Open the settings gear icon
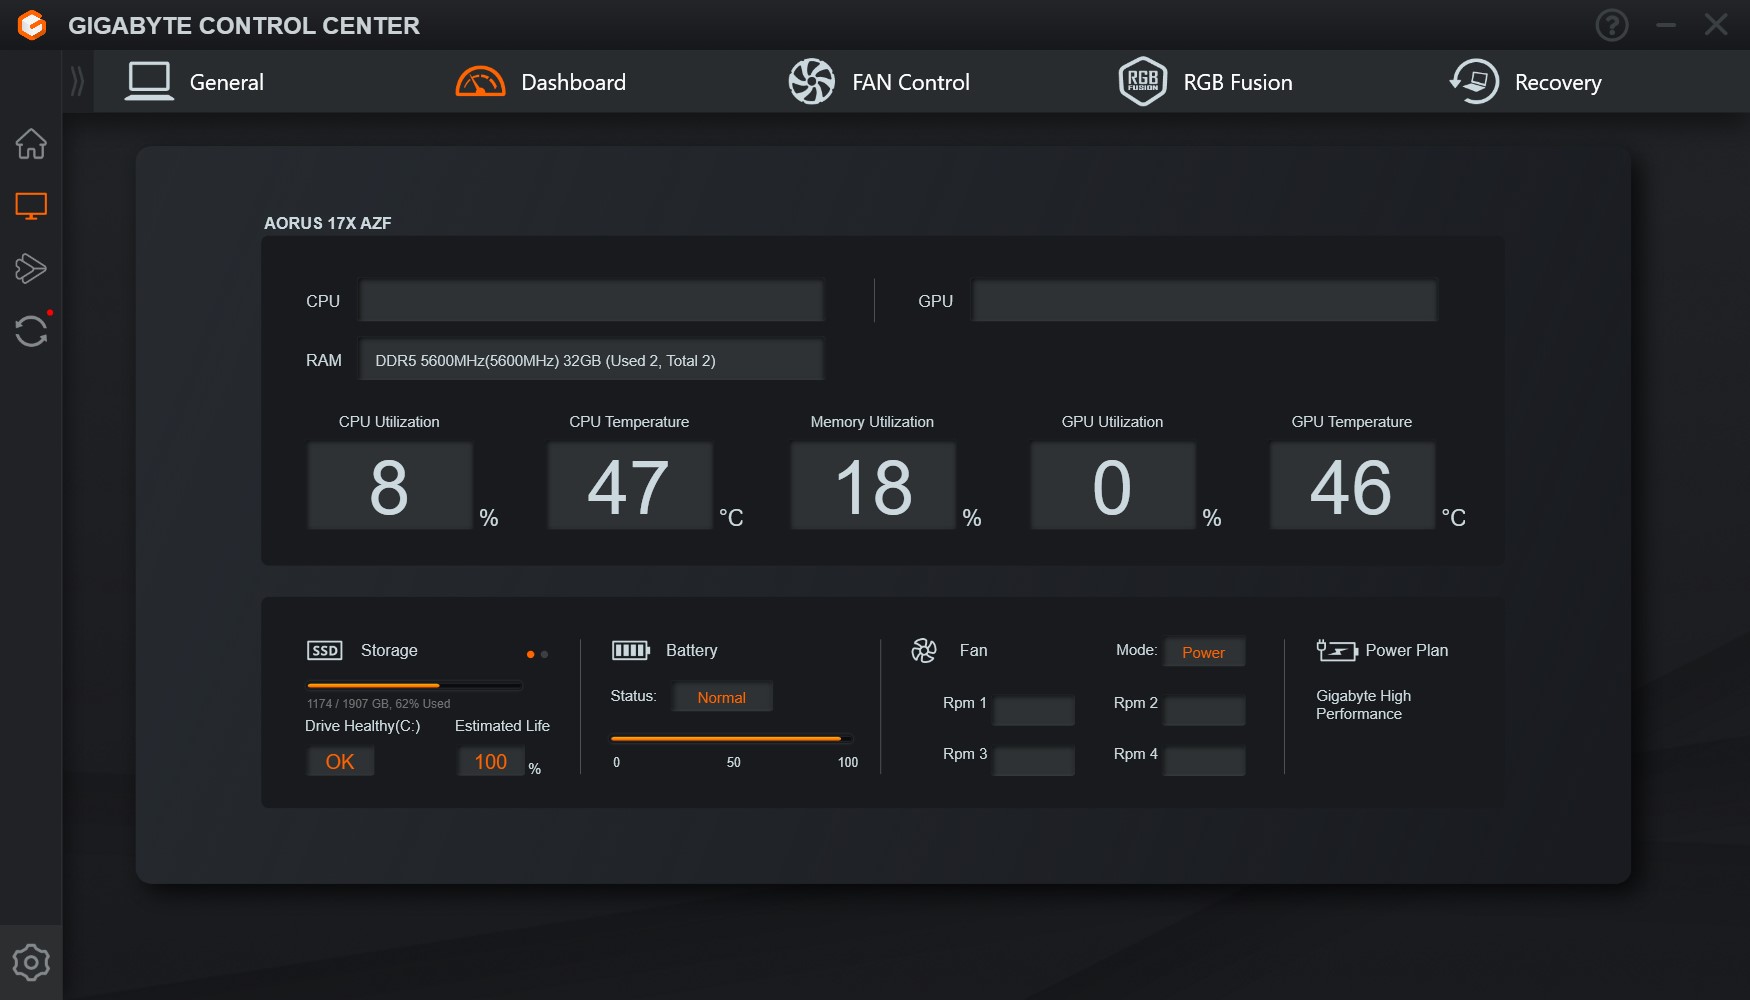Image resolution: width=1750 pixels, height=1000 pixels. (x=31, y=962)
